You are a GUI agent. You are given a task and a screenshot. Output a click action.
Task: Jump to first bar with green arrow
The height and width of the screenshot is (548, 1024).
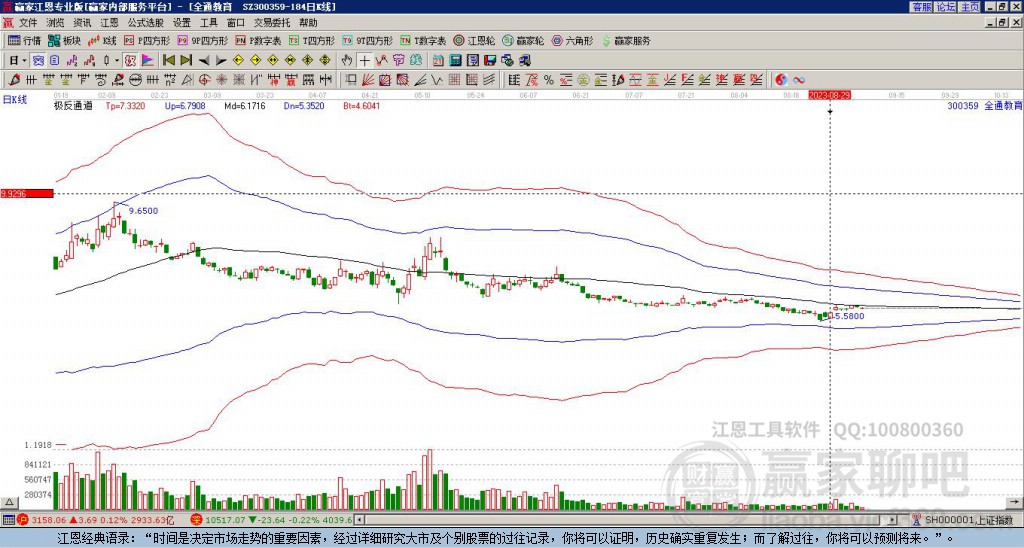pos(168,61)
